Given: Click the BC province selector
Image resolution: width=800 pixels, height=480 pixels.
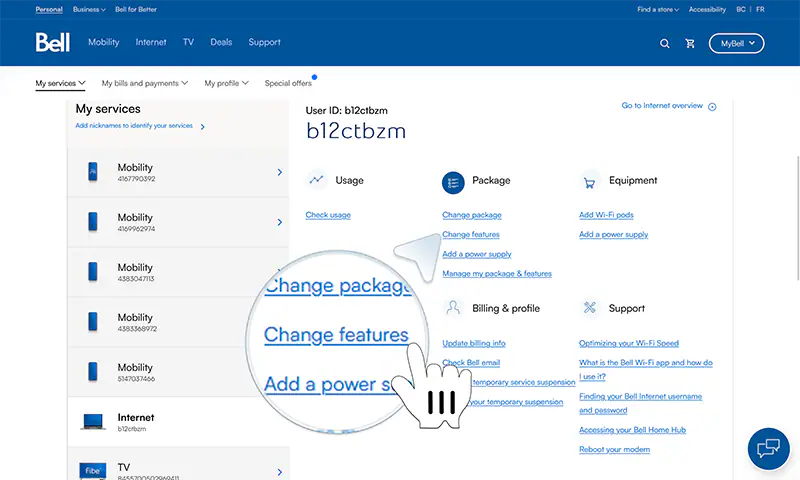Looking at the screenshot, I should coord(741,9).
